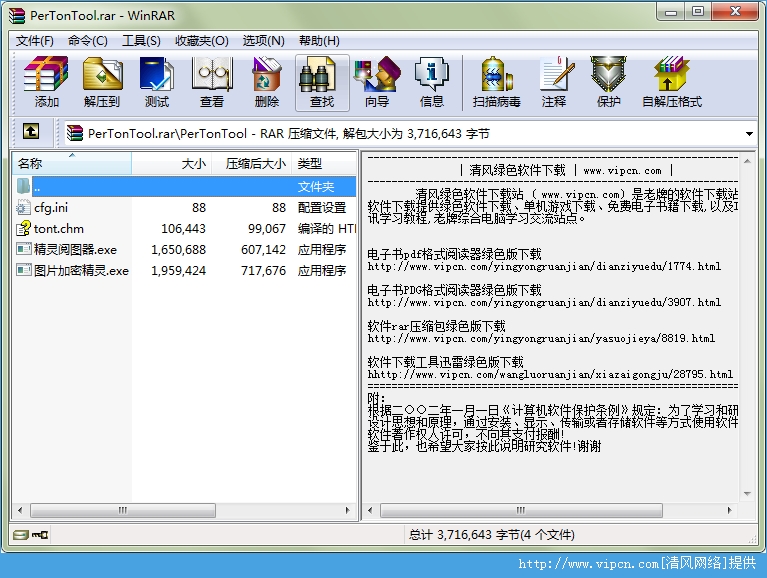Sort by the Size (大小) column header
Viewport: 767px width, 578px height.
(x=171, y=163)
